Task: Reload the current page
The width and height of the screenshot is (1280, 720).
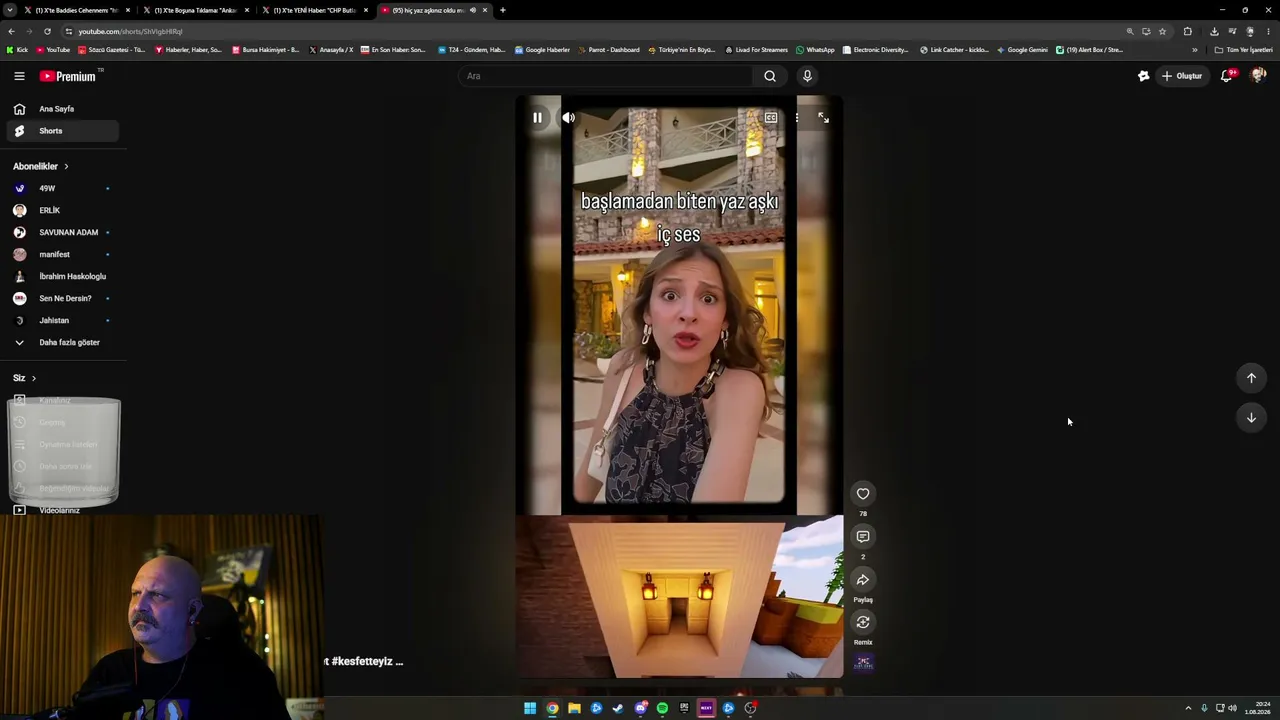Action: click(47, 31)
